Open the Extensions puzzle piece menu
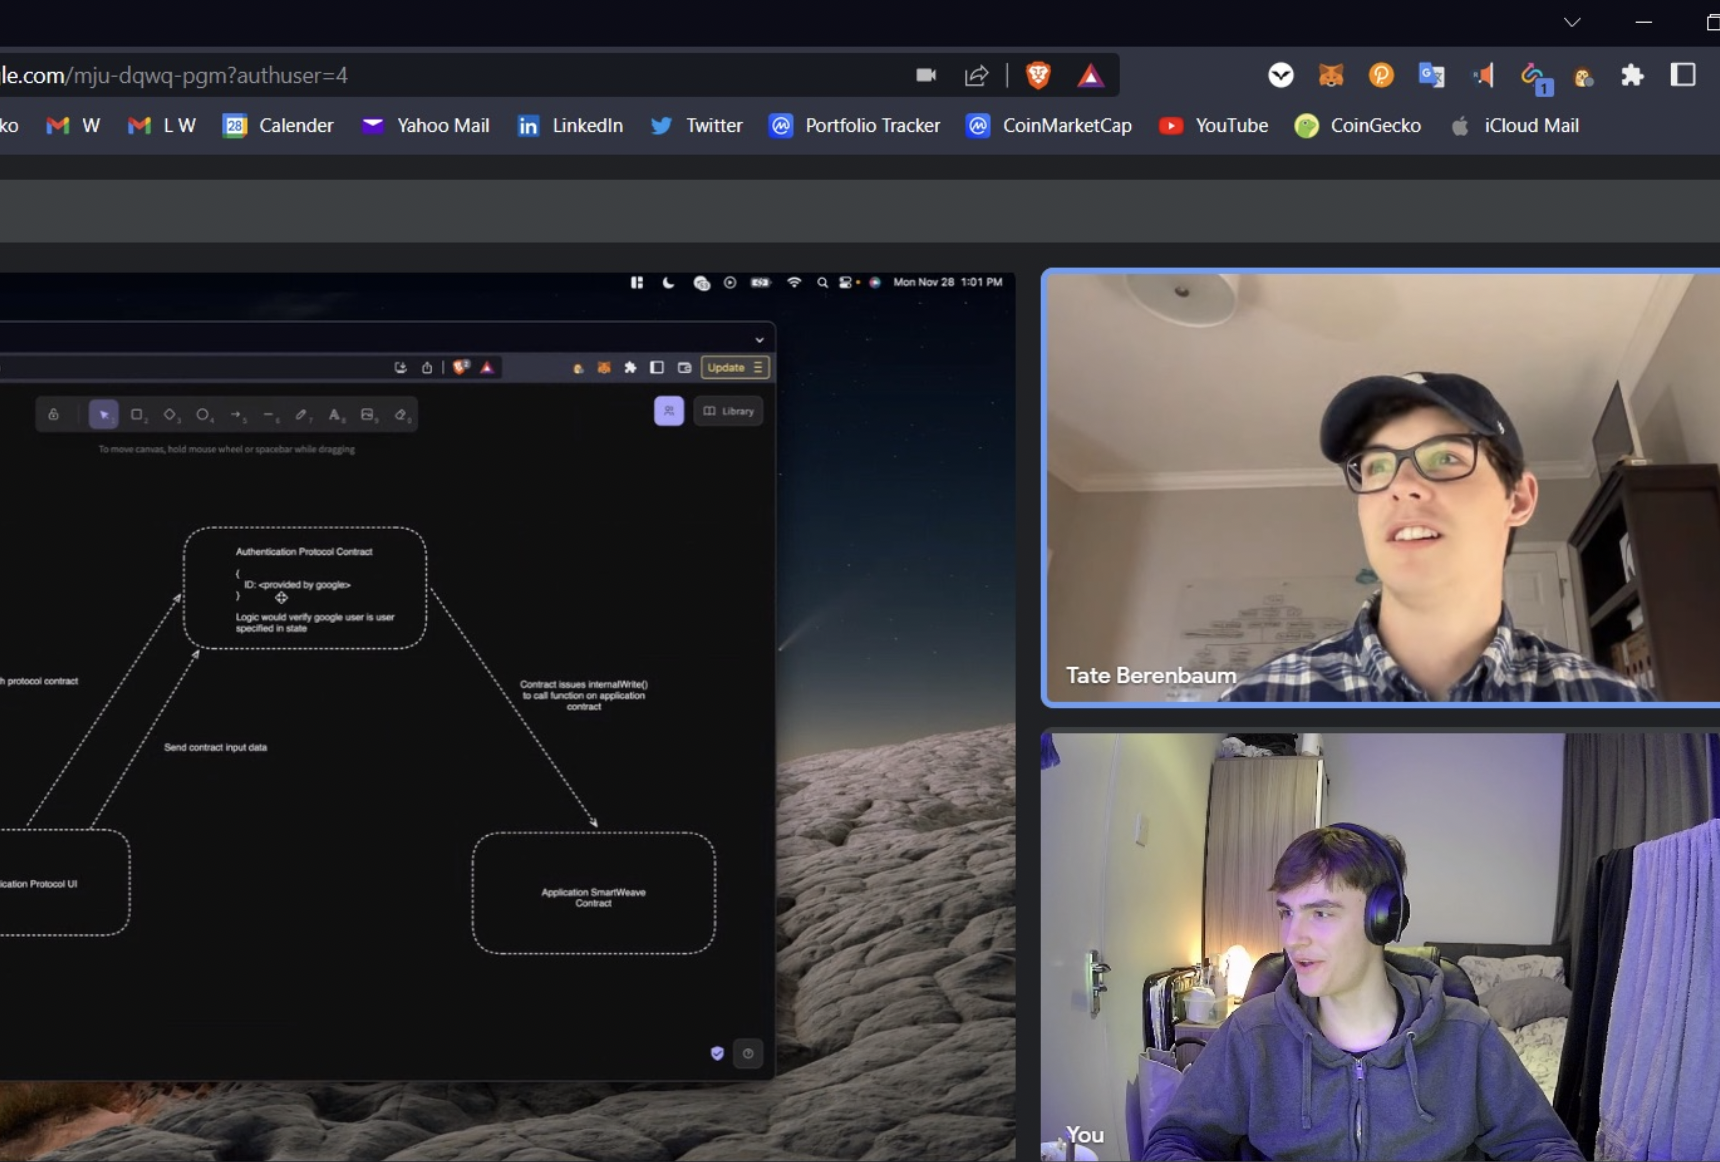This screenshot has height=1162, width=1720. (1632, 76)
